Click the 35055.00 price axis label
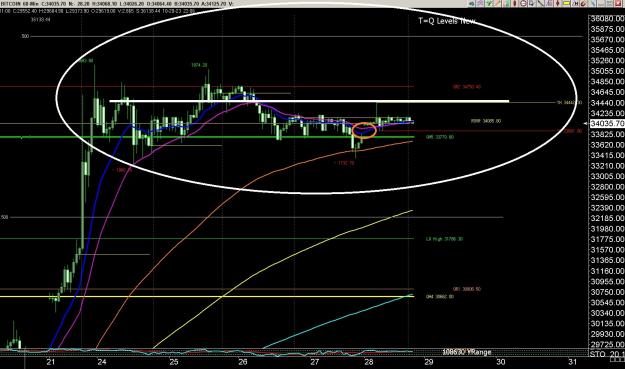Image resolution: width=625 pixels, height=369 pixels. point(607,71)
